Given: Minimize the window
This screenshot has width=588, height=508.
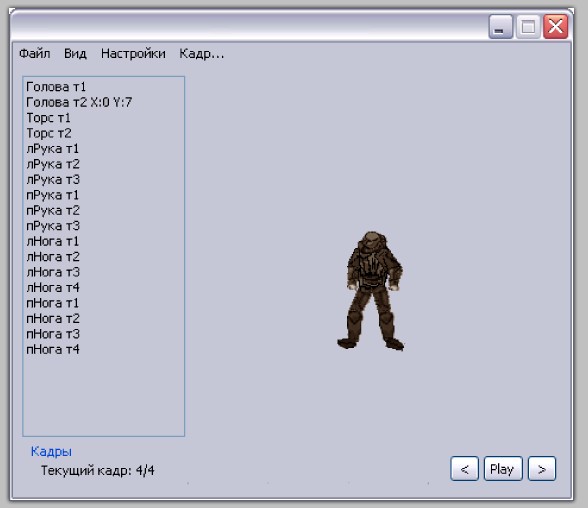Looking at the screenshot, I should [x=500, y=27].
